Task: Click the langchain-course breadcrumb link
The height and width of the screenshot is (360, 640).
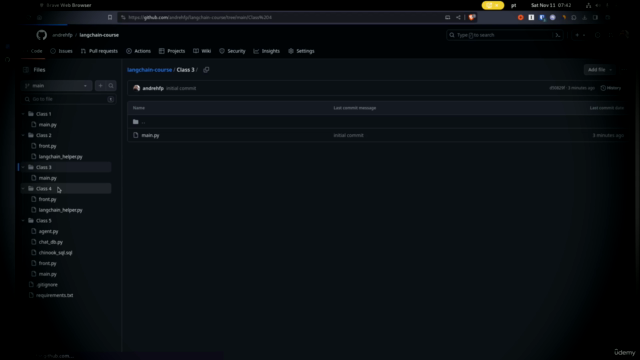Action: pyautogui.click(x=149, y=70)
